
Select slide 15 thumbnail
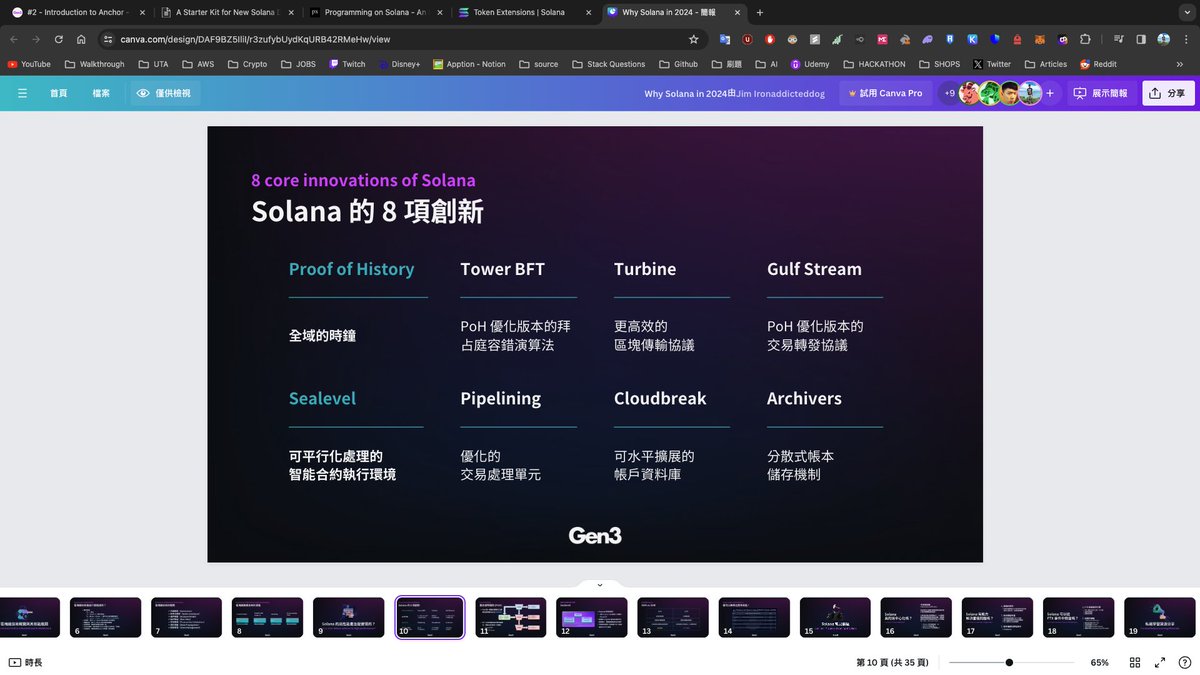pyautogui.click(x=835, y=618)
